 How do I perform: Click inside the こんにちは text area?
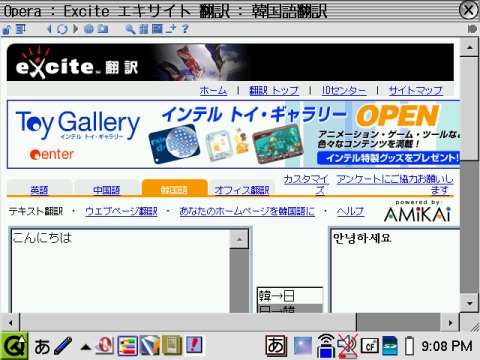(121, 271)
